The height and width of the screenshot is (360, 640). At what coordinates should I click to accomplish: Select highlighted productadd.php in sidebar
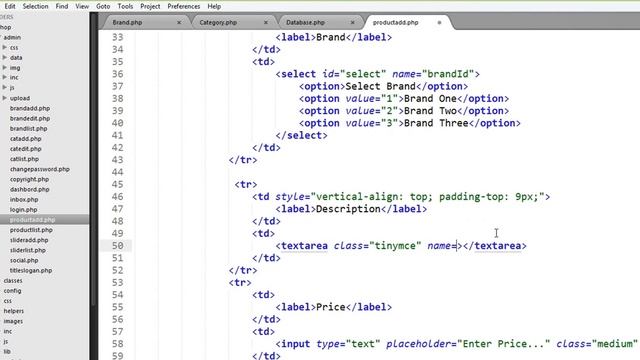[32, 220]
